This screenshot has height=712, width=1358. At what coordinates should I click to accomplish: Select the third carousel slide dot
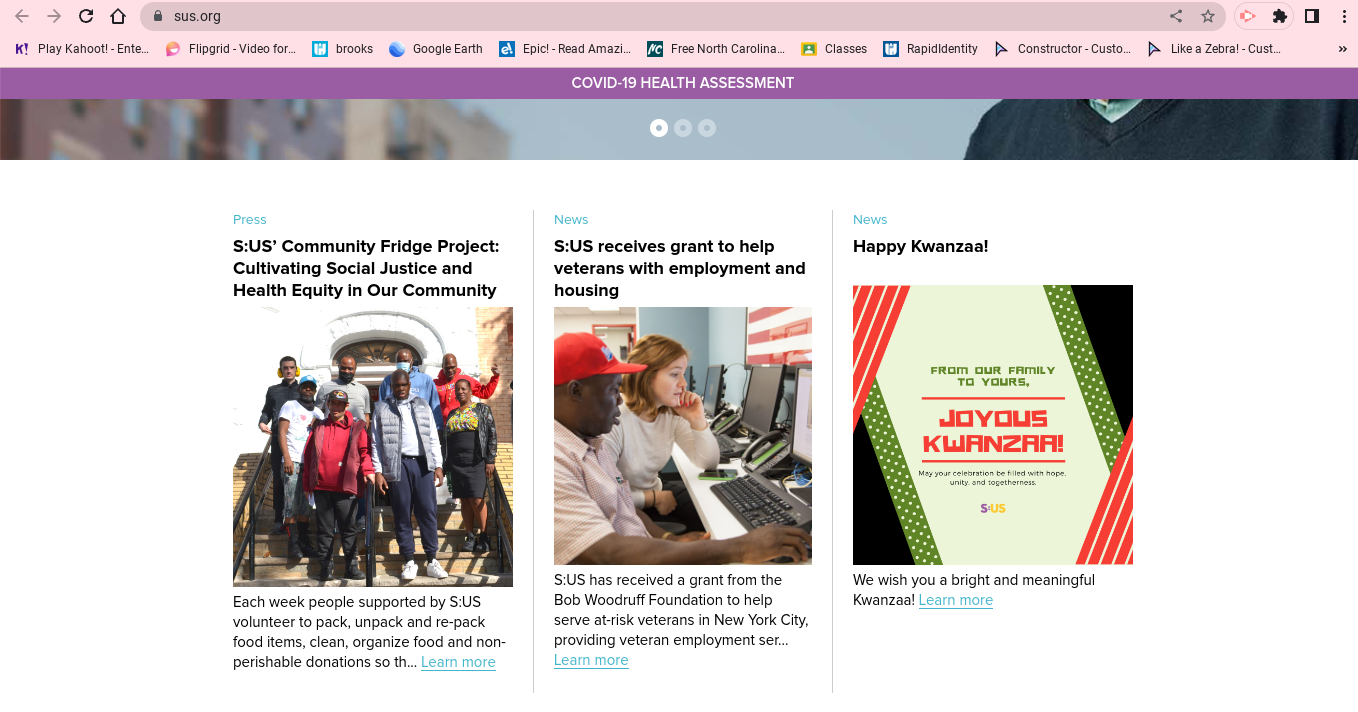[707, 128]
